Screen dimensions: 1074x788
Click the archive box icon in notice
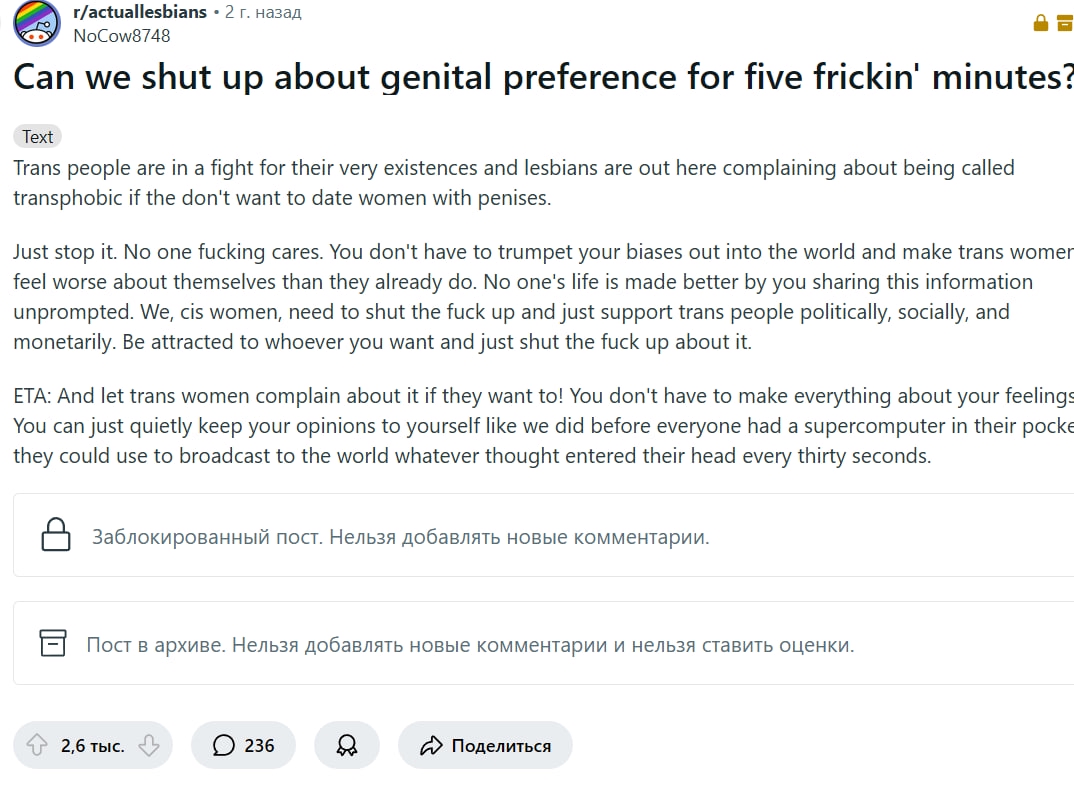53,643
